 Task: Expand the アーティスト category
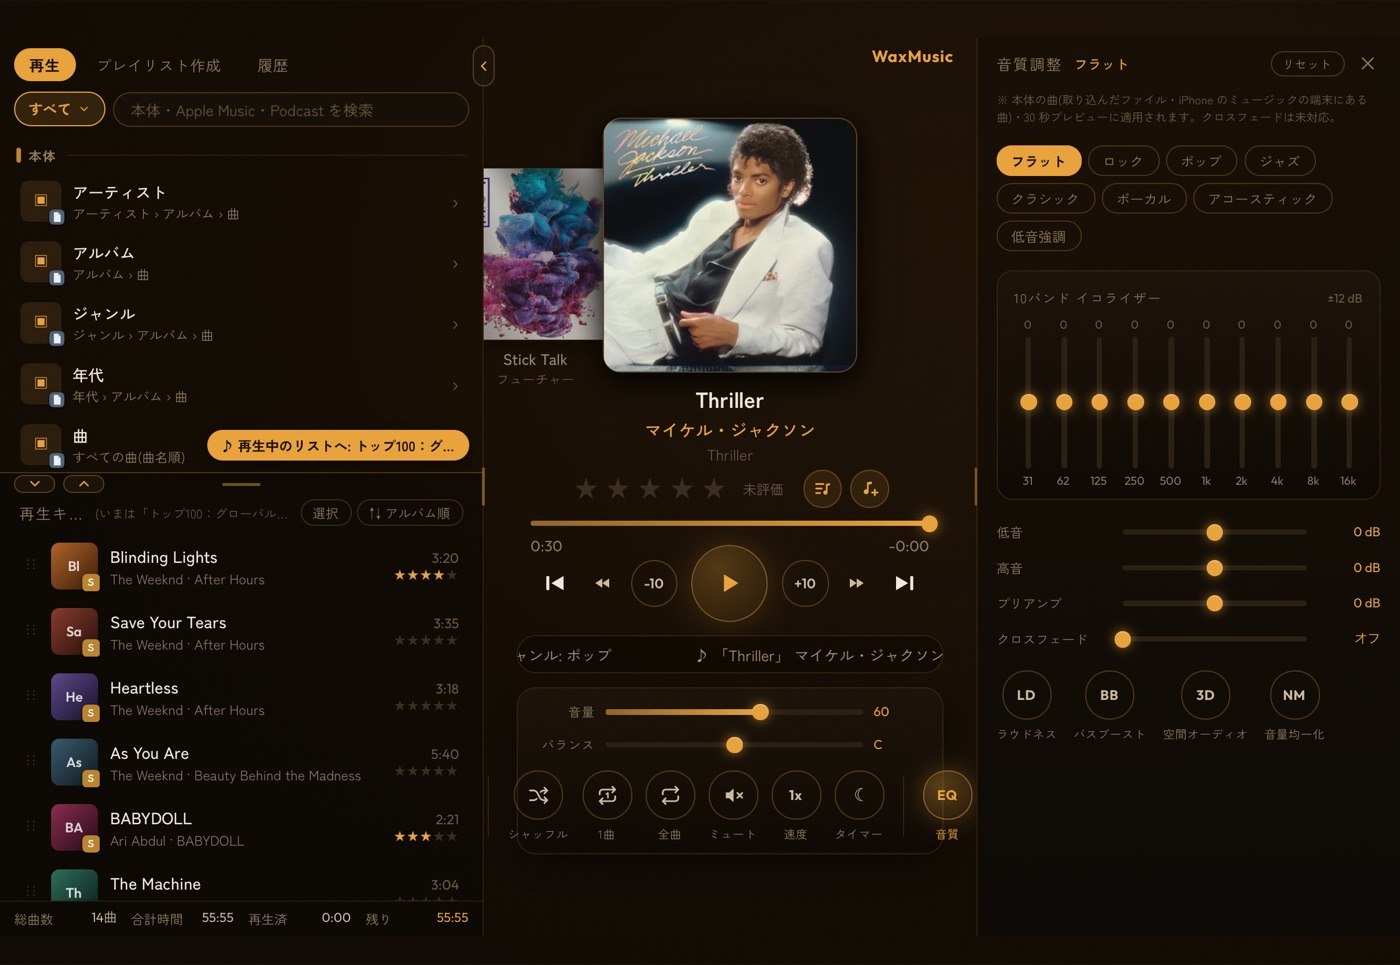(240, 202)
